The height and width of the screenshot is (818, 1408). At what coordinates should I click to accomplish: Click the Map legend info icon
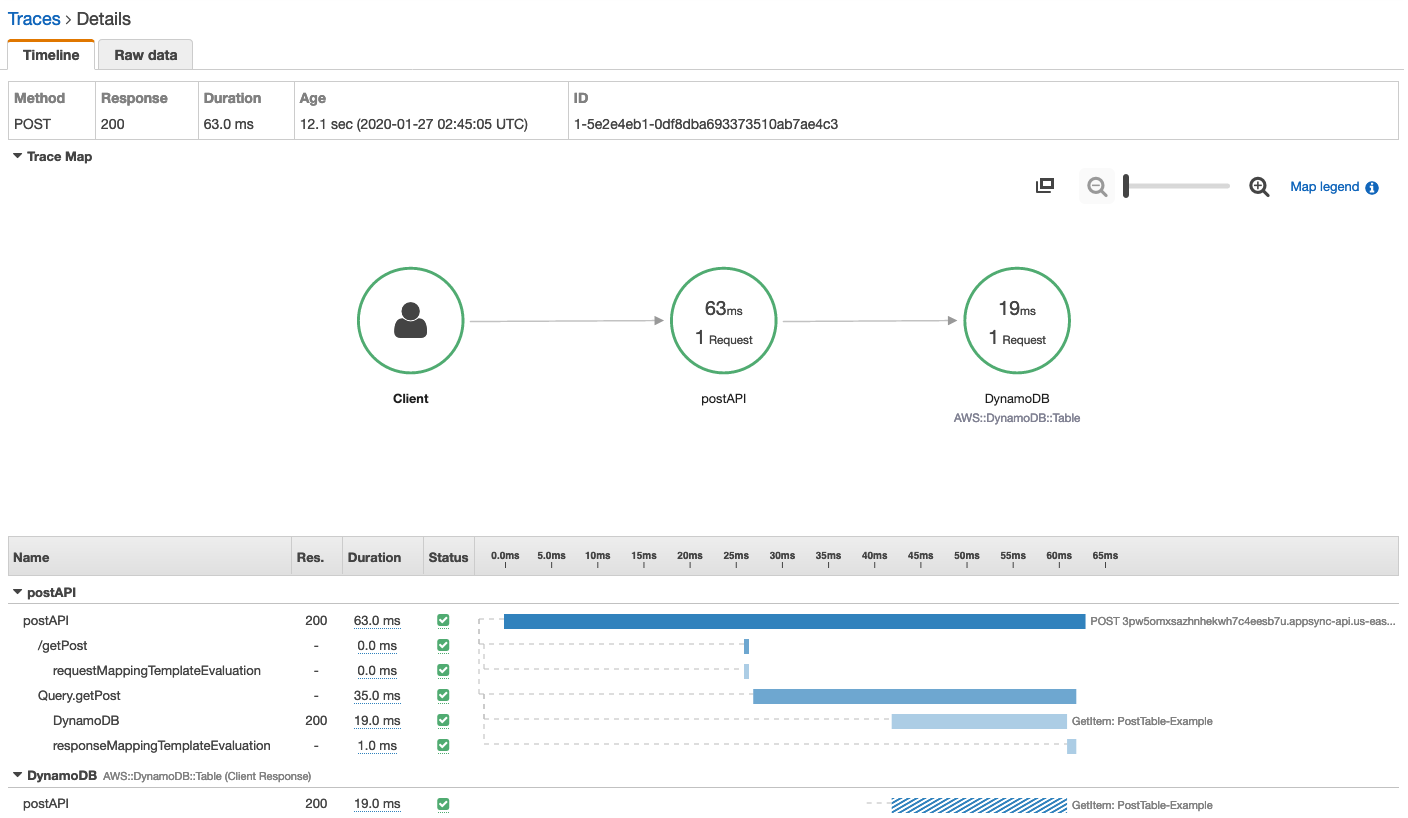coord(1372,186)
